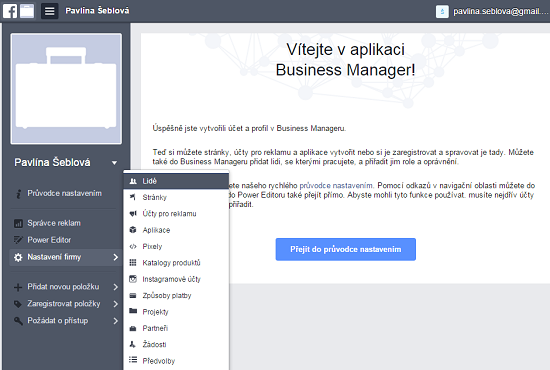Viewport: 550px width, 370px height.
Task: Click Pavlína Šeblová name in top bar
Action: [x=97, y=11]
